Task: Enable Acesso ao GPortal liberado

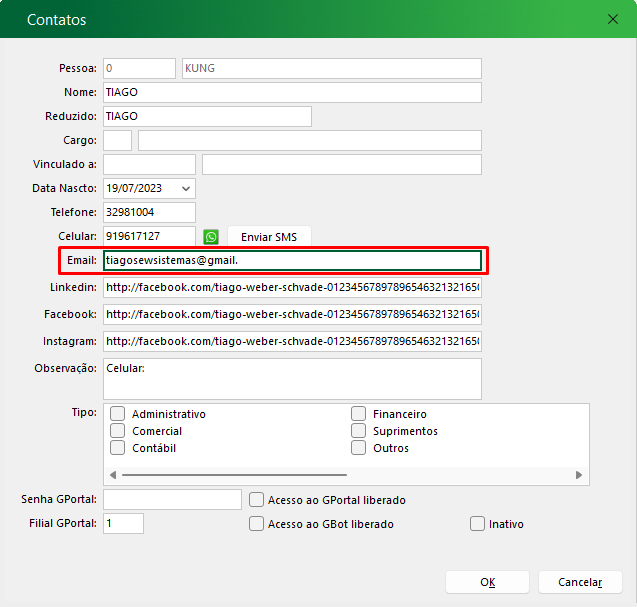Action: coord(257,500)
